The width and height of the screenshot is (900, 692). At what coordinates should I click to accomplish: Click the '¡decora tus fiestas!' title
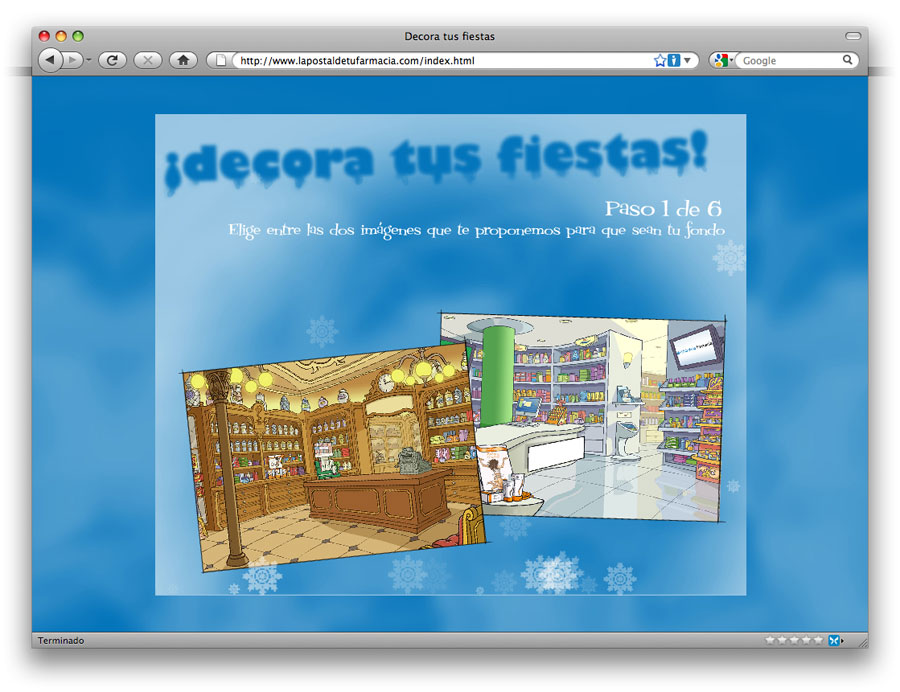tap(436, 161)
